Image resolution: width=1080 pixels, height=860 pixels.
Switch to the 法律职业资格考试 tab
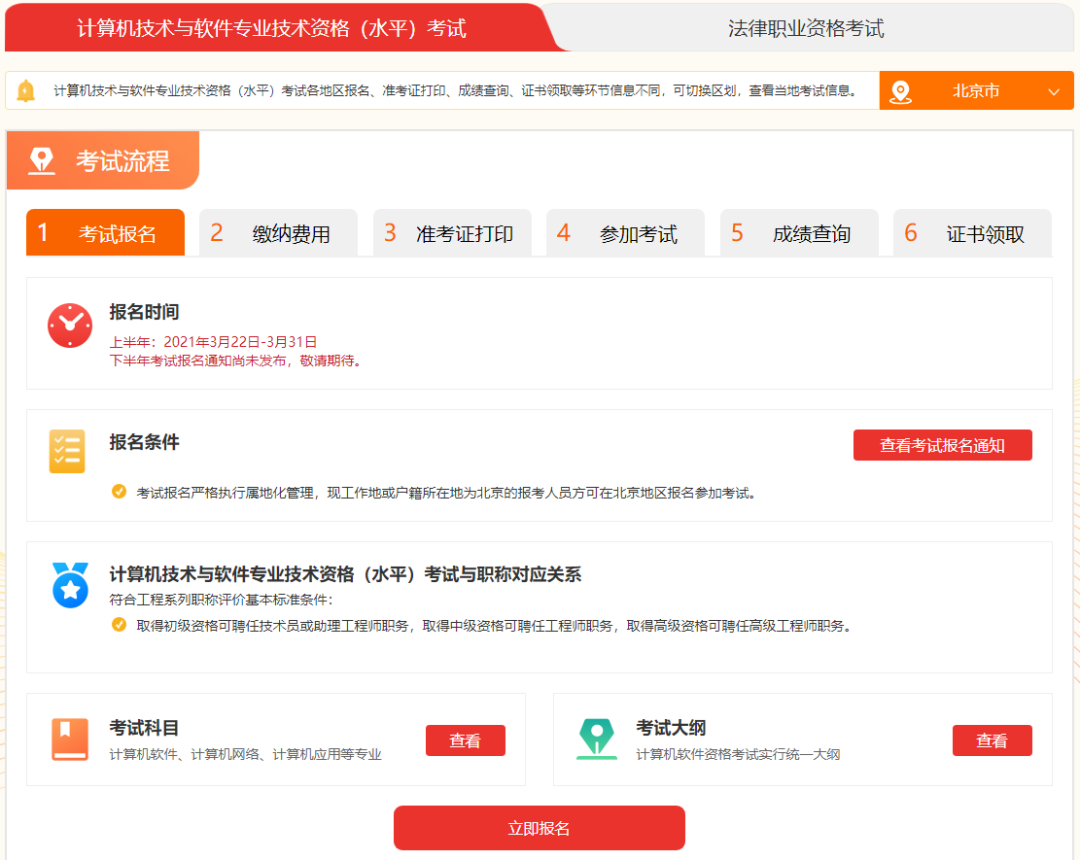coord(806,28)
